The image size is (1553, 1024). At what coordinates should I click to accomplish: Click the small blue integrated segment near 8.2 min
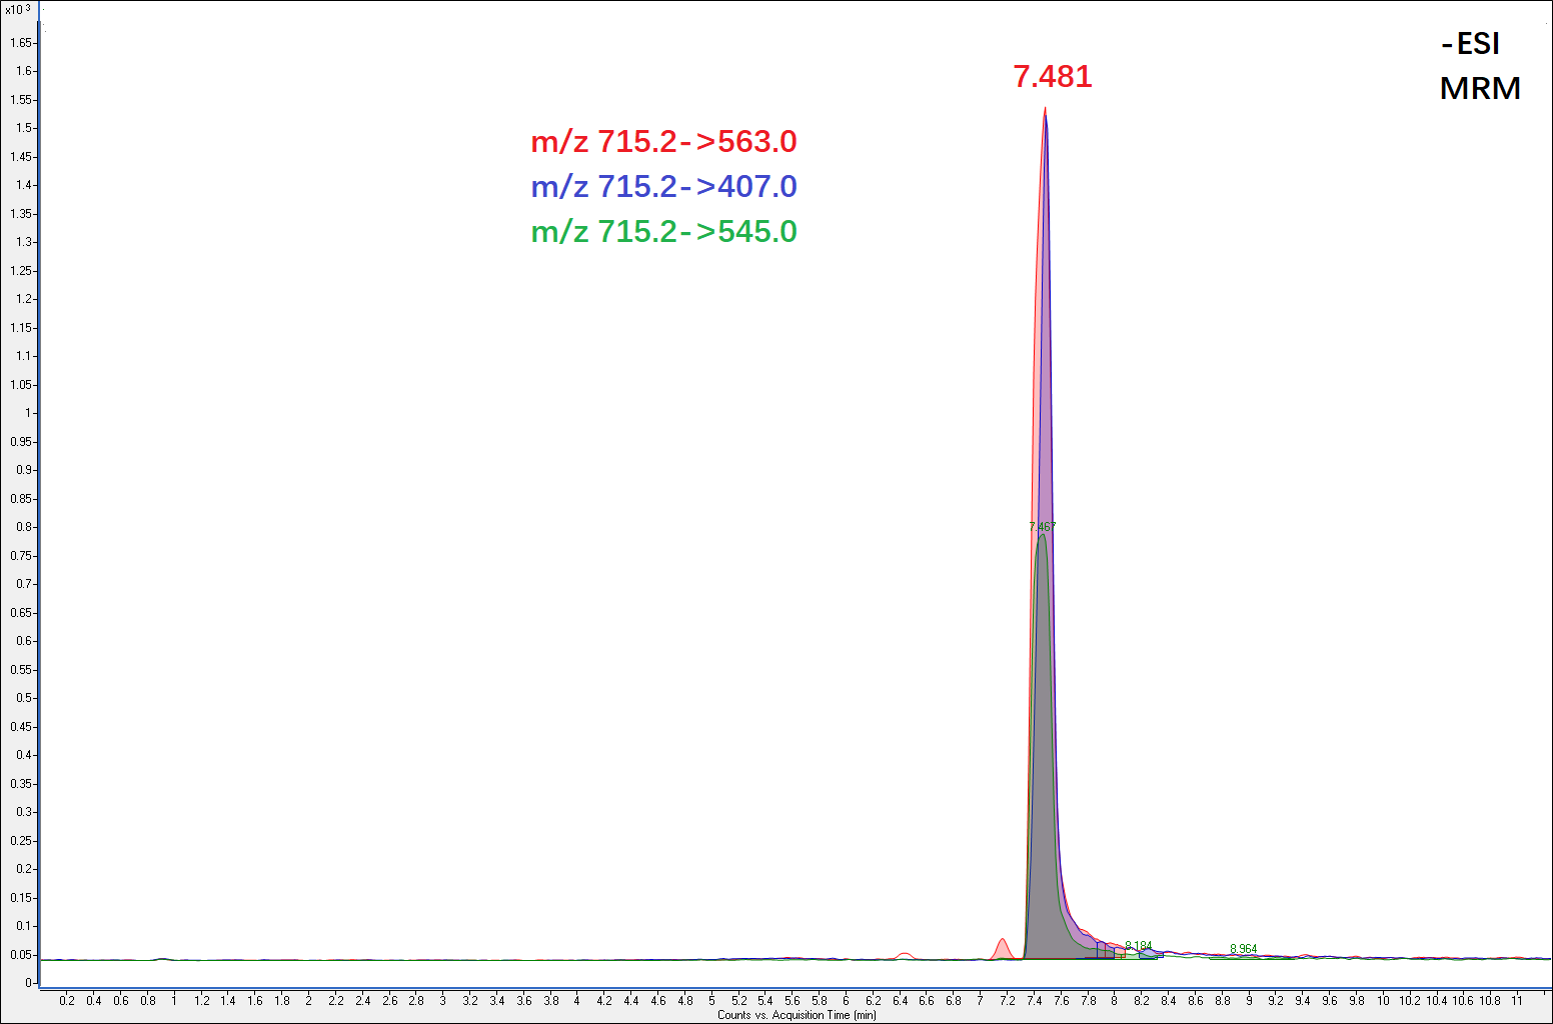click(1148, 954)
